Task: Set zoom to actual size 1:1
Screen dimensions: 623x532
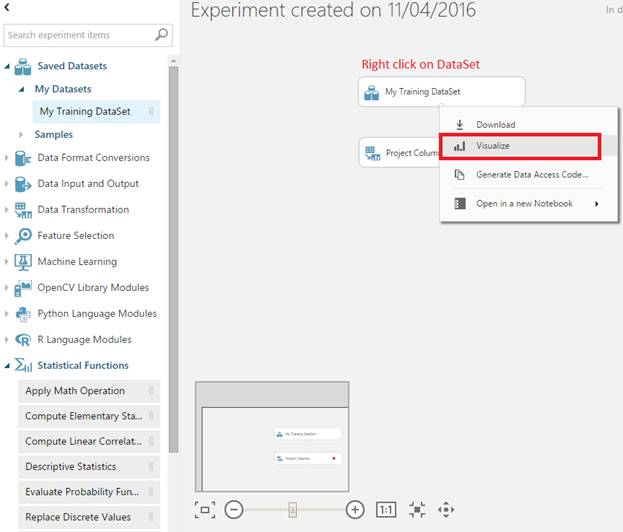Action: click(386, 510)
